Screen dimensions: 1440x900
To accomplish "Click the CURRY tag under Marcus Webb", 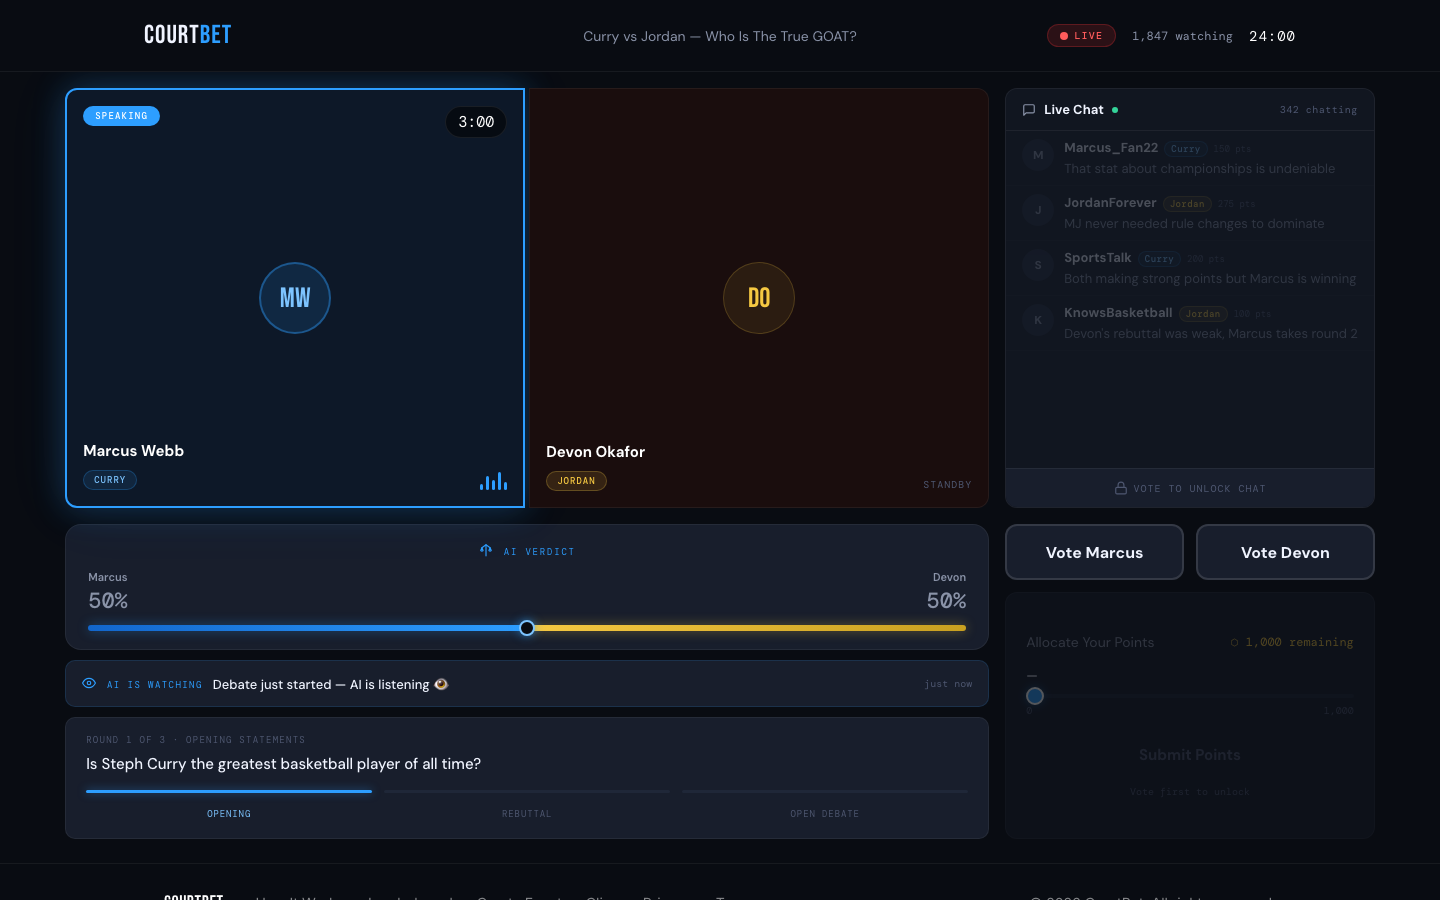I will click(x=110, y=480).
